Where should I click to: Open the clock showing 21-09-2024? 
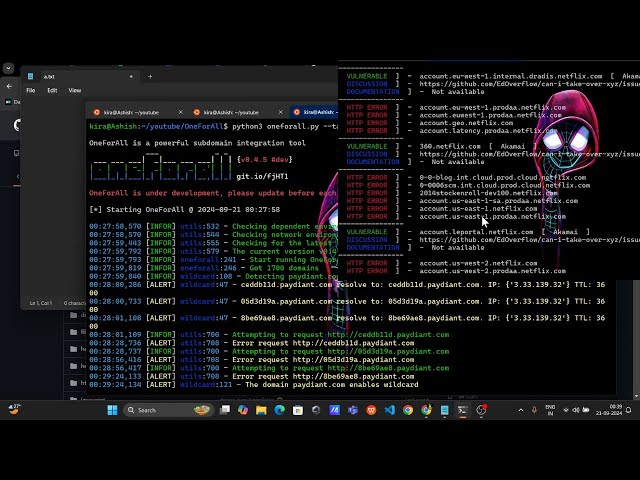click(x=609, y=410)
